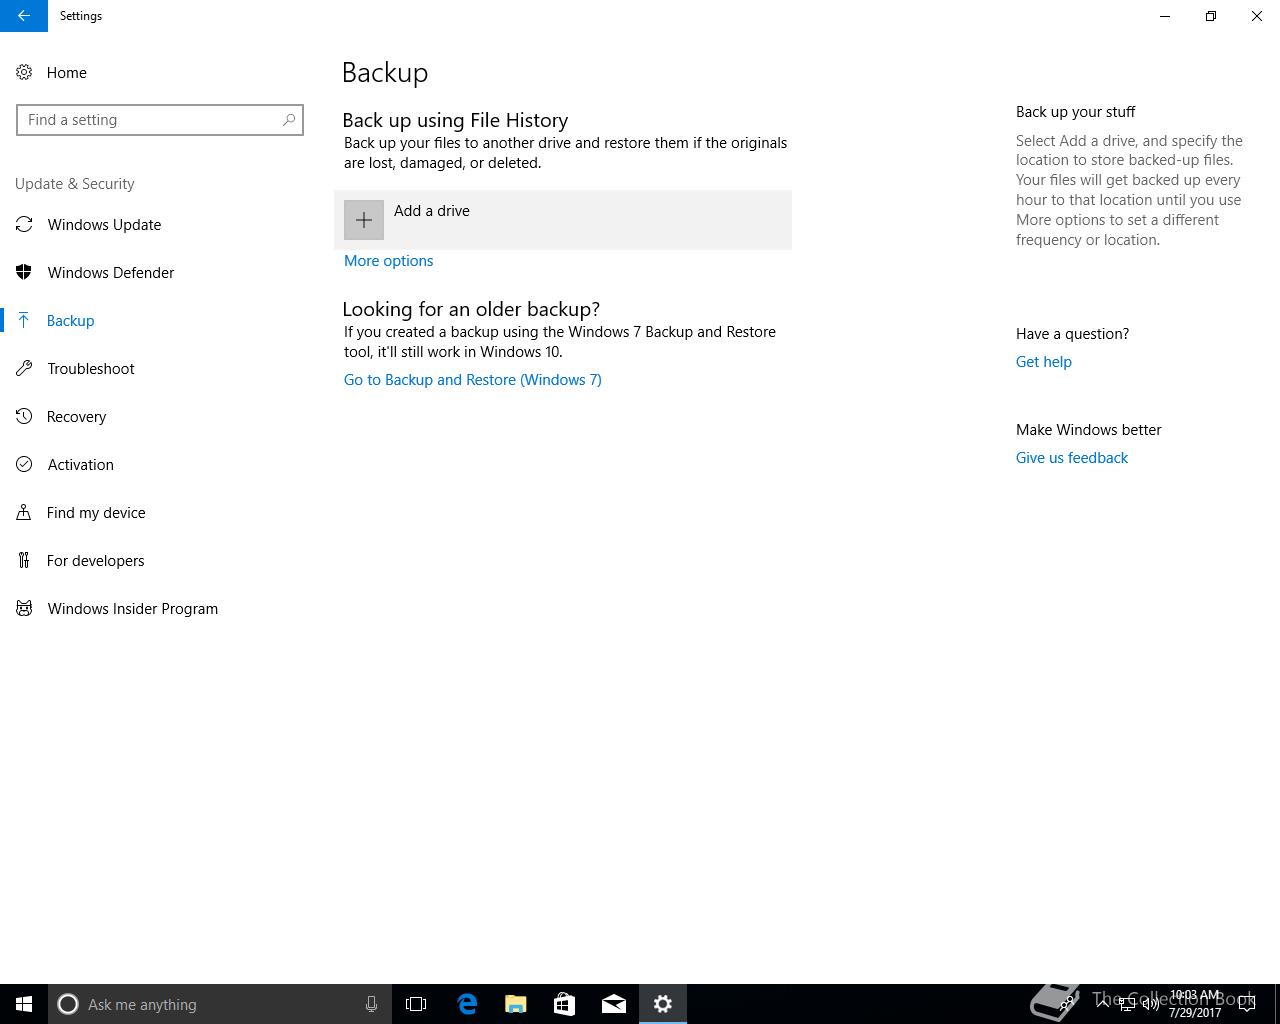Switch to the Recovery section
The image size is (1280, 1024).
pyautogui.click(x=160, y=416)
